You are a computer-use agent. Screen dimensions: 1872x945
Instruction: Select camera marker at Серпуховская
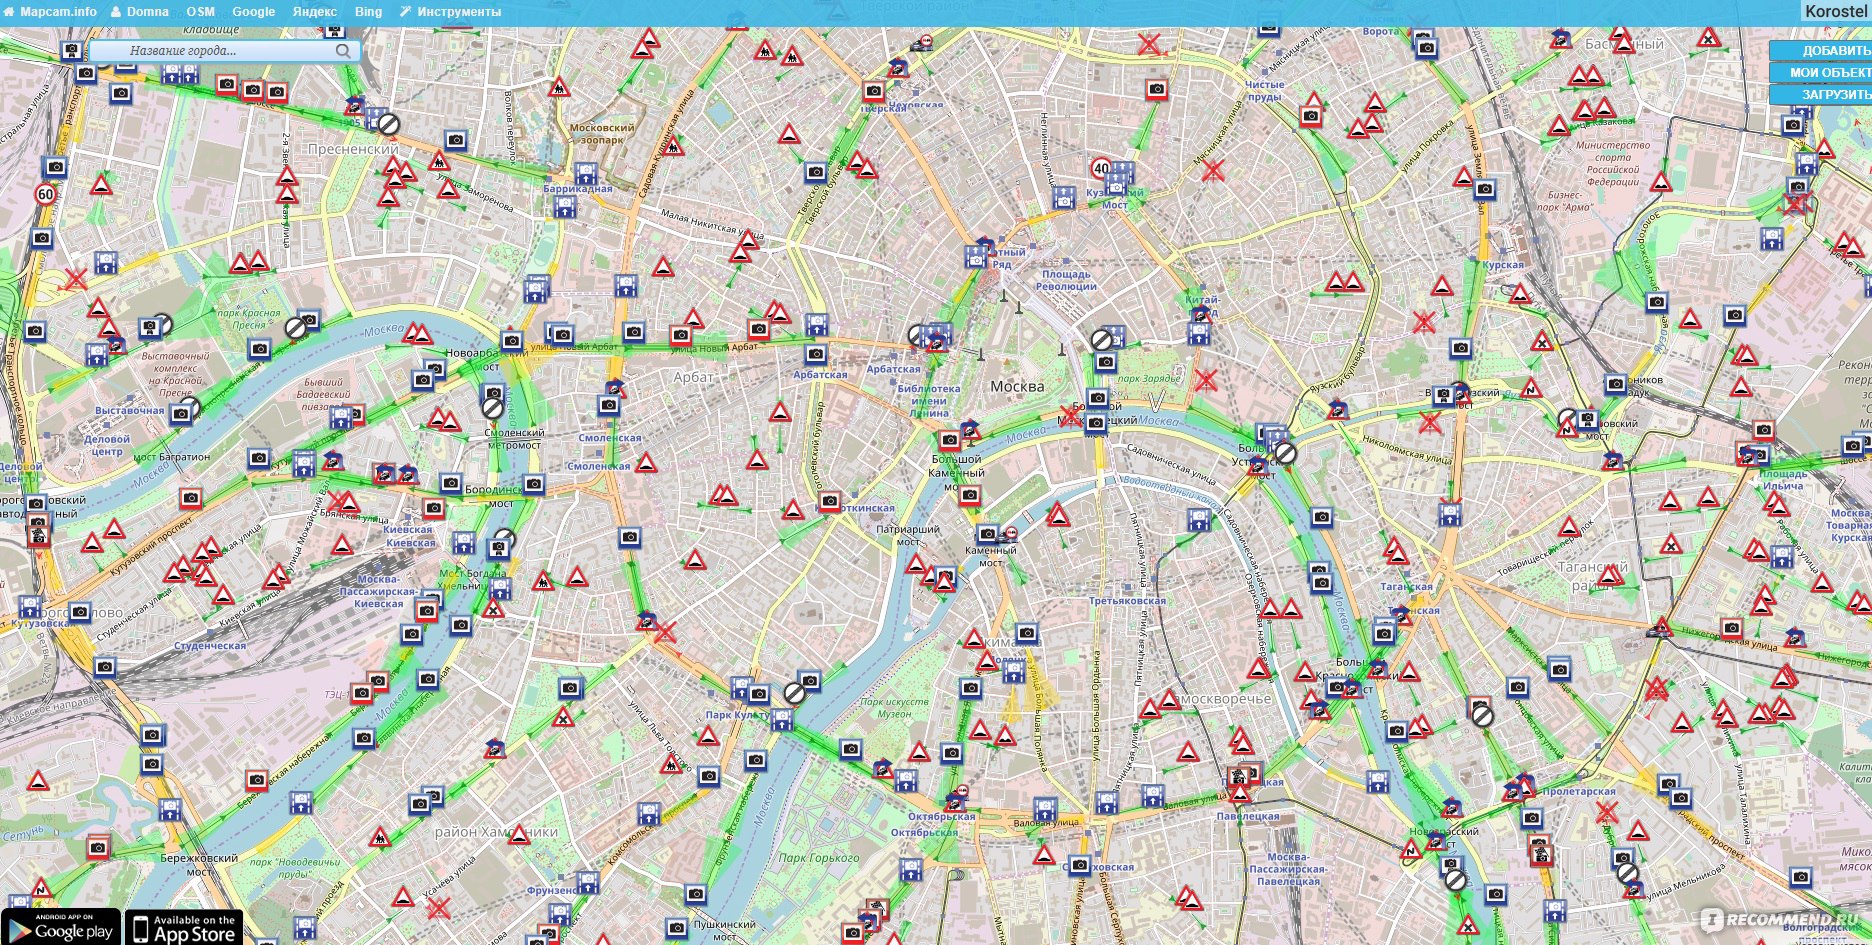(1079, 865)
